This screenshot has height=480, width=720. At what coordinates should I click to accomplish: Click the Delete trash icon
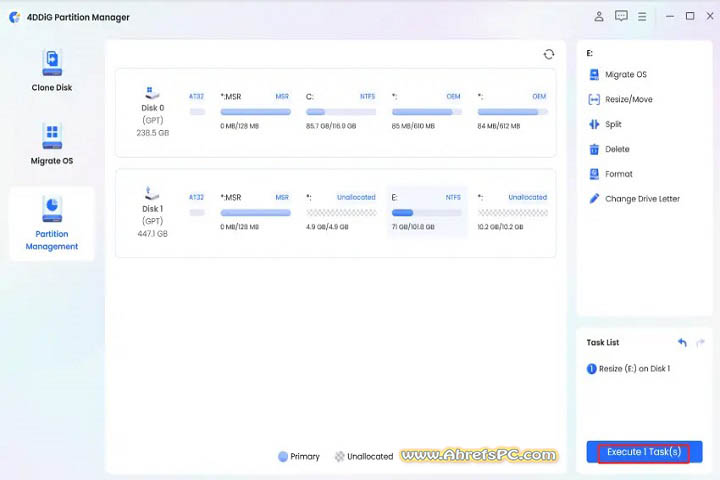594,149
